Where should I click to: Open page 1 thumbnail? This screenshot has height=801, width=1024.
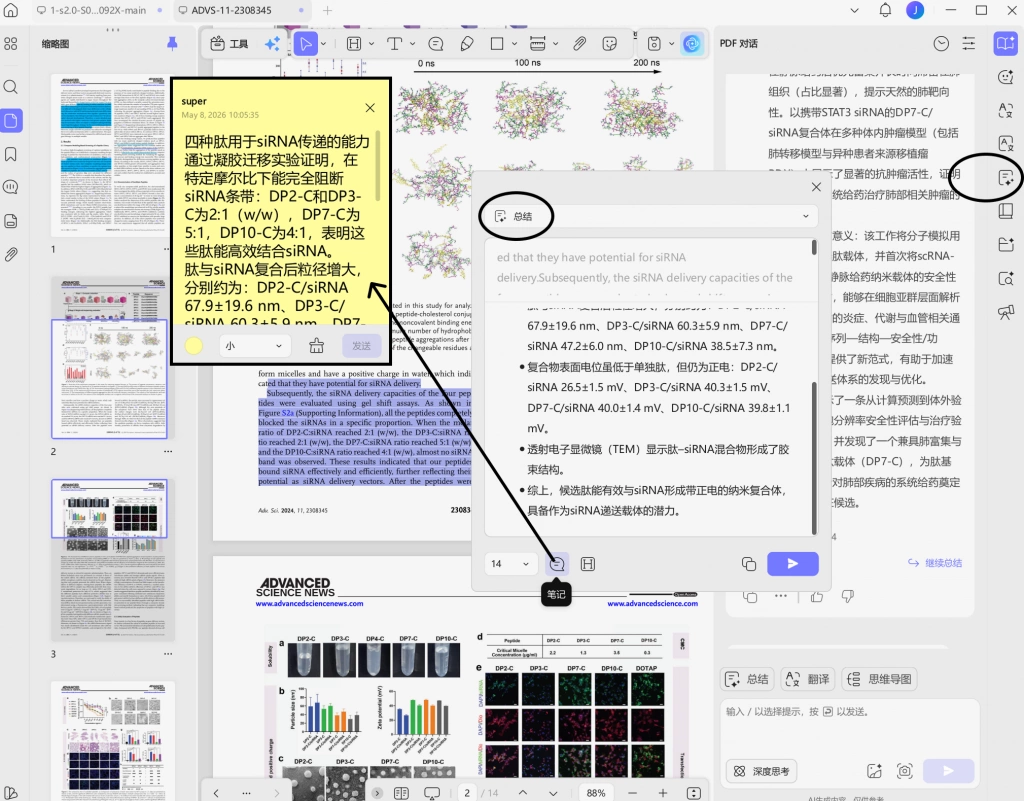coord(113,153)
